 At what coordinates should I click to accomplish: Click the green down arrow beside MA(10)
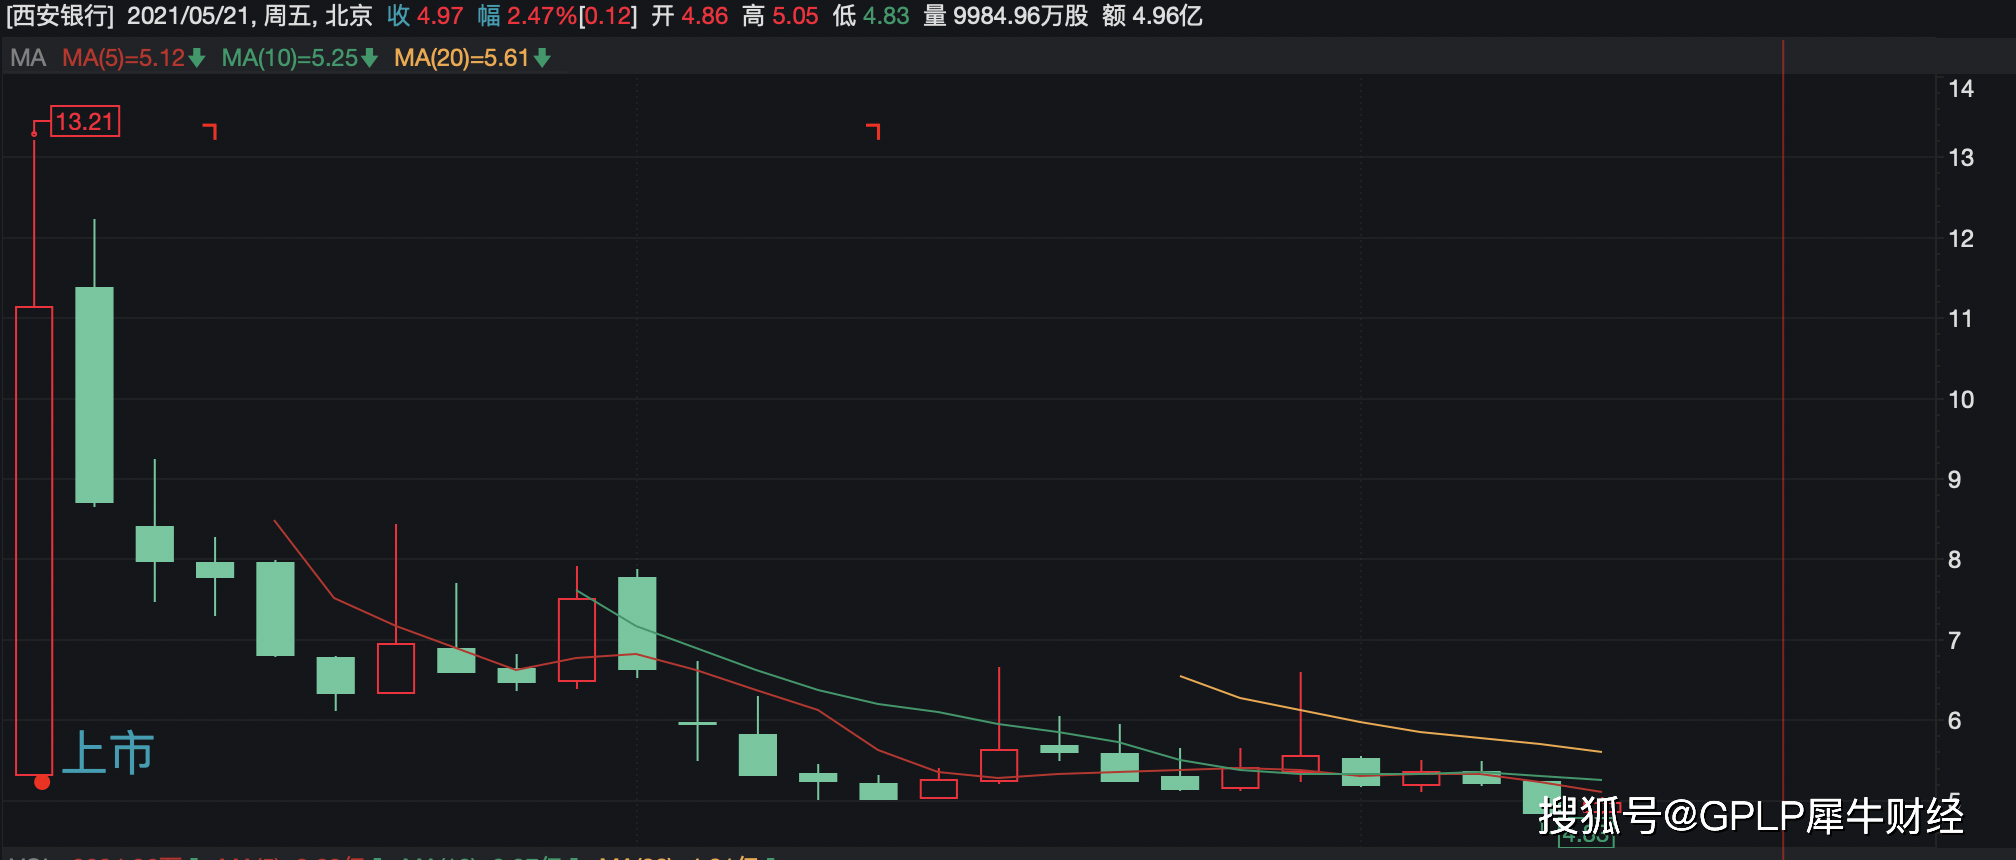[369, 59]
